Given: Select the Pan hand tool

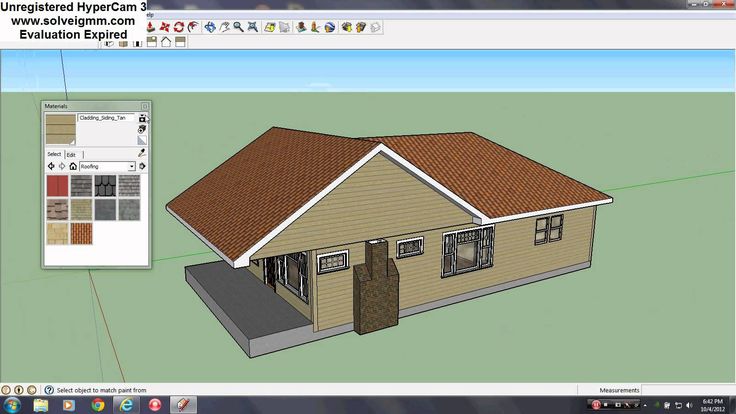Looking at the screenshot, I should [224, 27].
